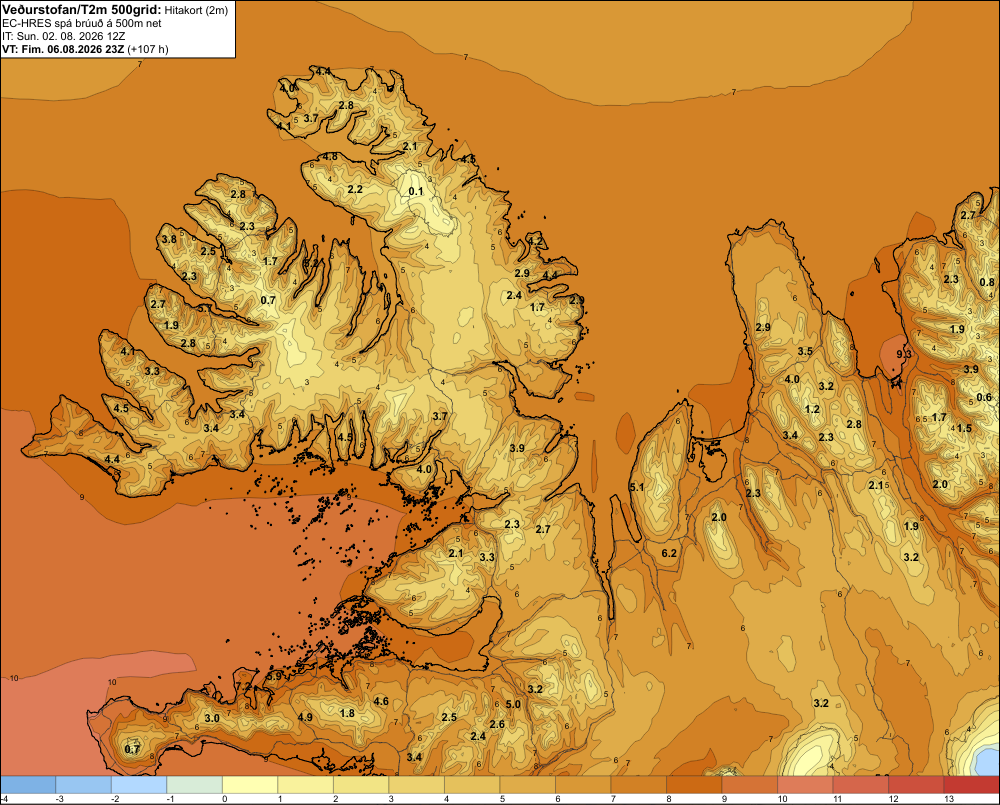This screenshot has height=805, width=1000.
Task: Click the '7' tick label on the color scale
Action: 612,799
